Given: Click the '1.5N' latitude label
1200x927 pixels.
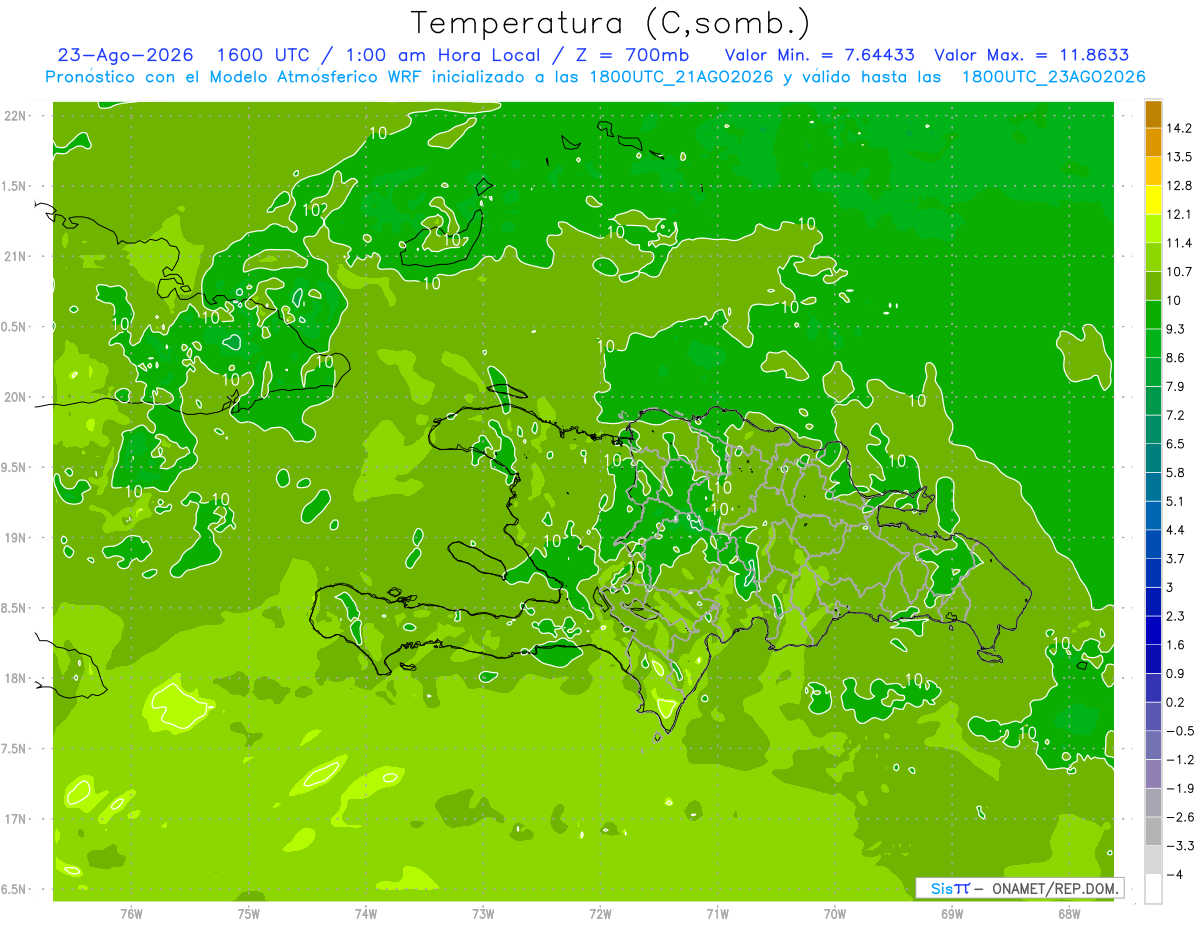Looking at the screenshot, I should 15,186.
